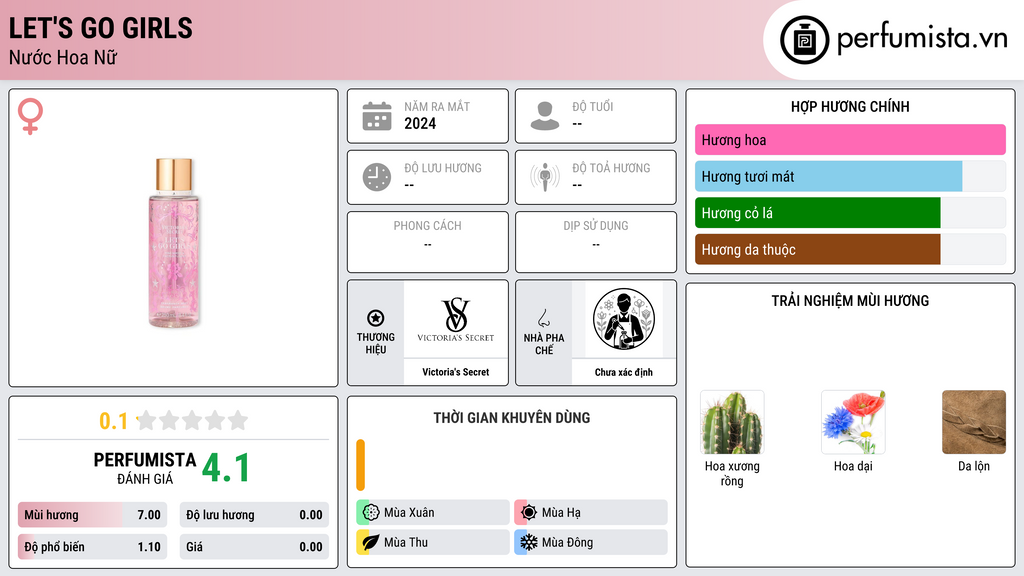Image resolution: width=1024 pixels, height=576 pixels.
Task: Click the sillage icon beside Độ toả hương
Action: point(545,177)
